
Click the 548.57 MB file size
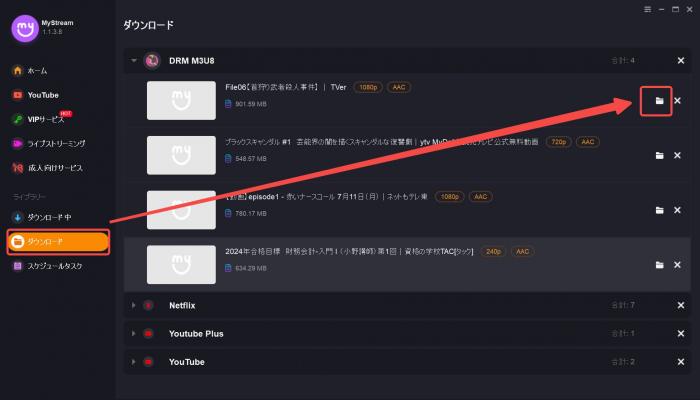pos(251,158)
